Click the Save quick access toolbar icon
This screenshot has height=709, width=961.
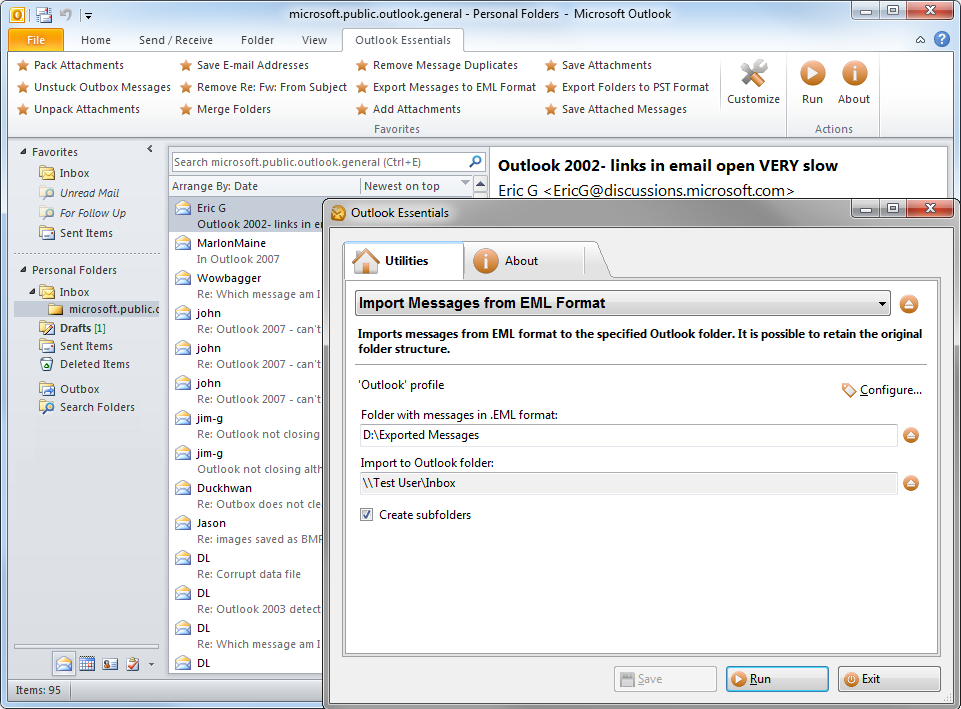[x=44, y=14]
